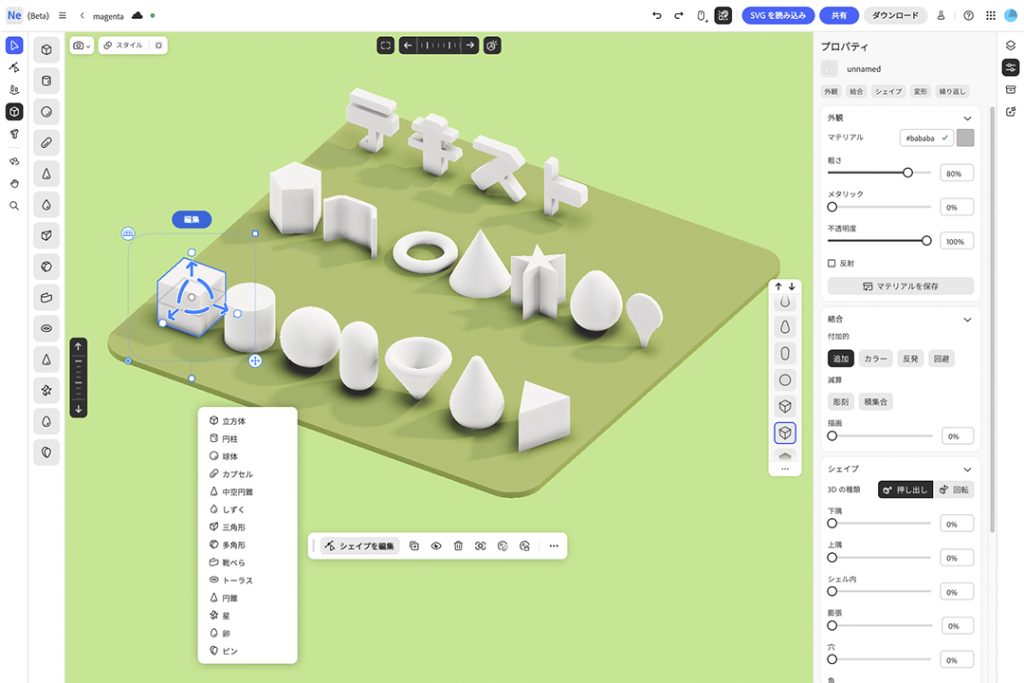Viewport: 1024px width, 683px height.
Task: Click the ダウンロード button
Action: coord(895,16)
